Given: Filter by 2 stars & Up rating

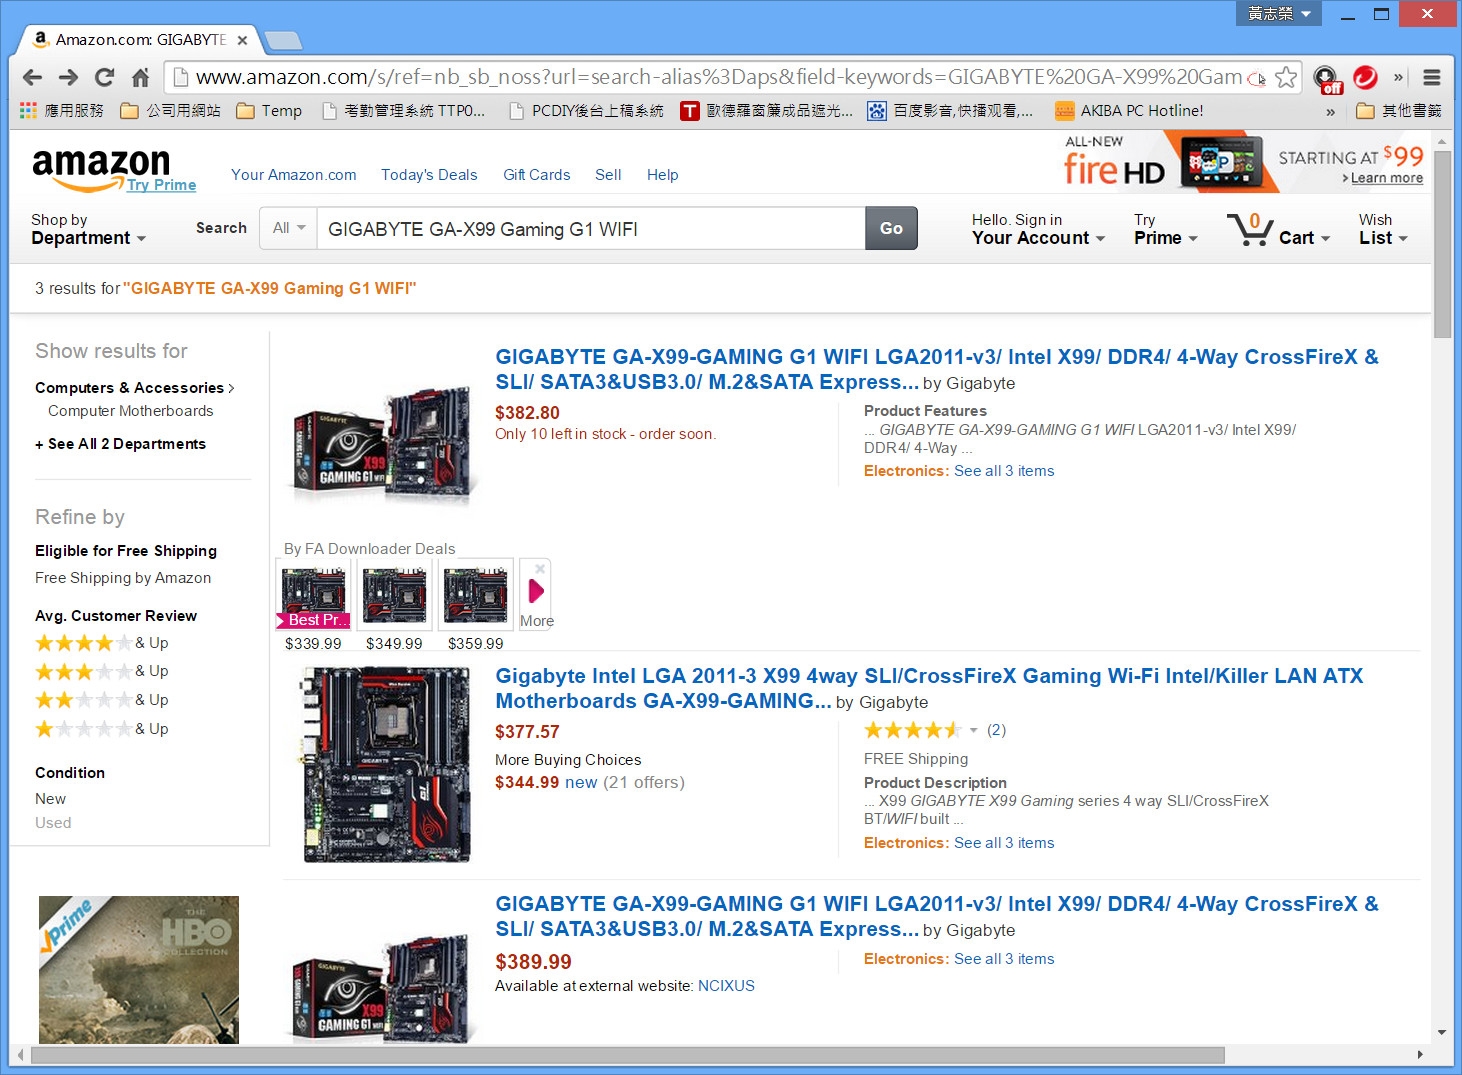Looking at the screenshot, I should [101, 700].
